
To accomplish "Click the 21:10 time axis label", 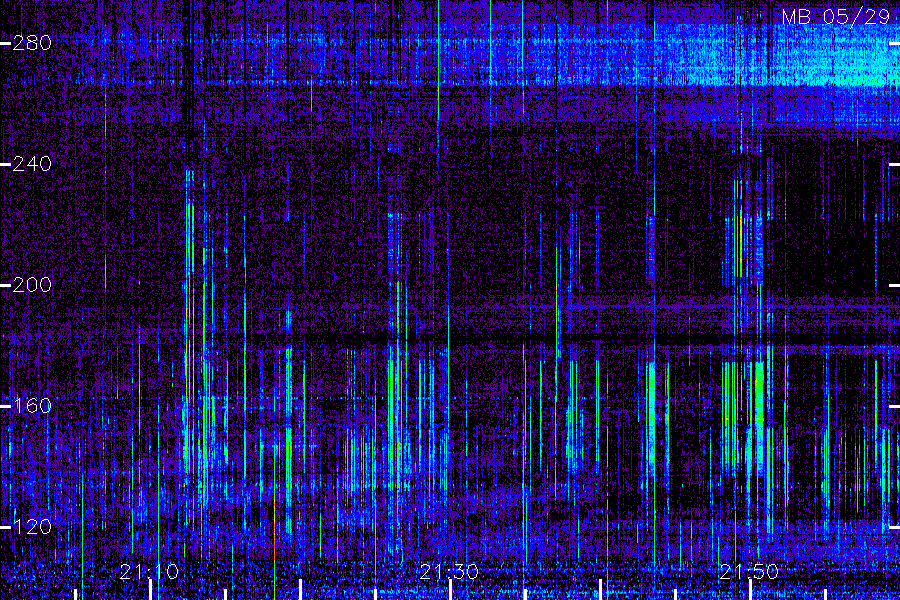I will click(149, 572).
